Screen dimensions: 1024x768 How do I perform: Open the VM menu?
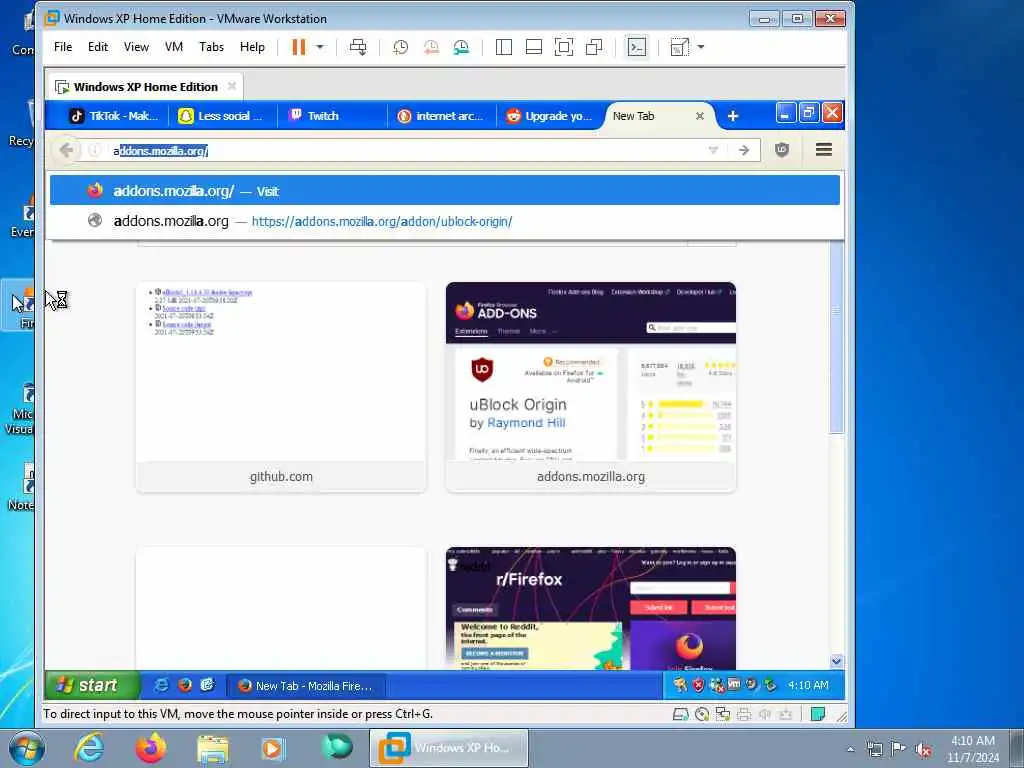pyautogui.click(x=174, y=47)
